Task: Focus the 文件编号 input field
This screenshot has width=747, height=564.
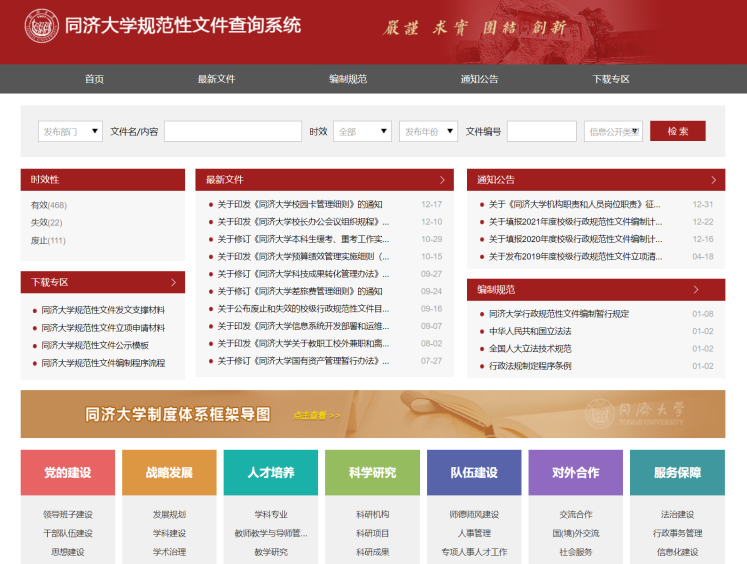Action: coord(542,131)
